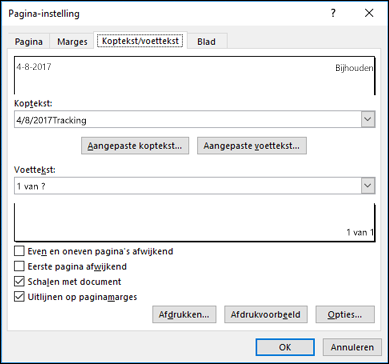Click the help question mark icon
This screenshot has width=389, height=364.
pyautogui.click(x=333, y=14)
